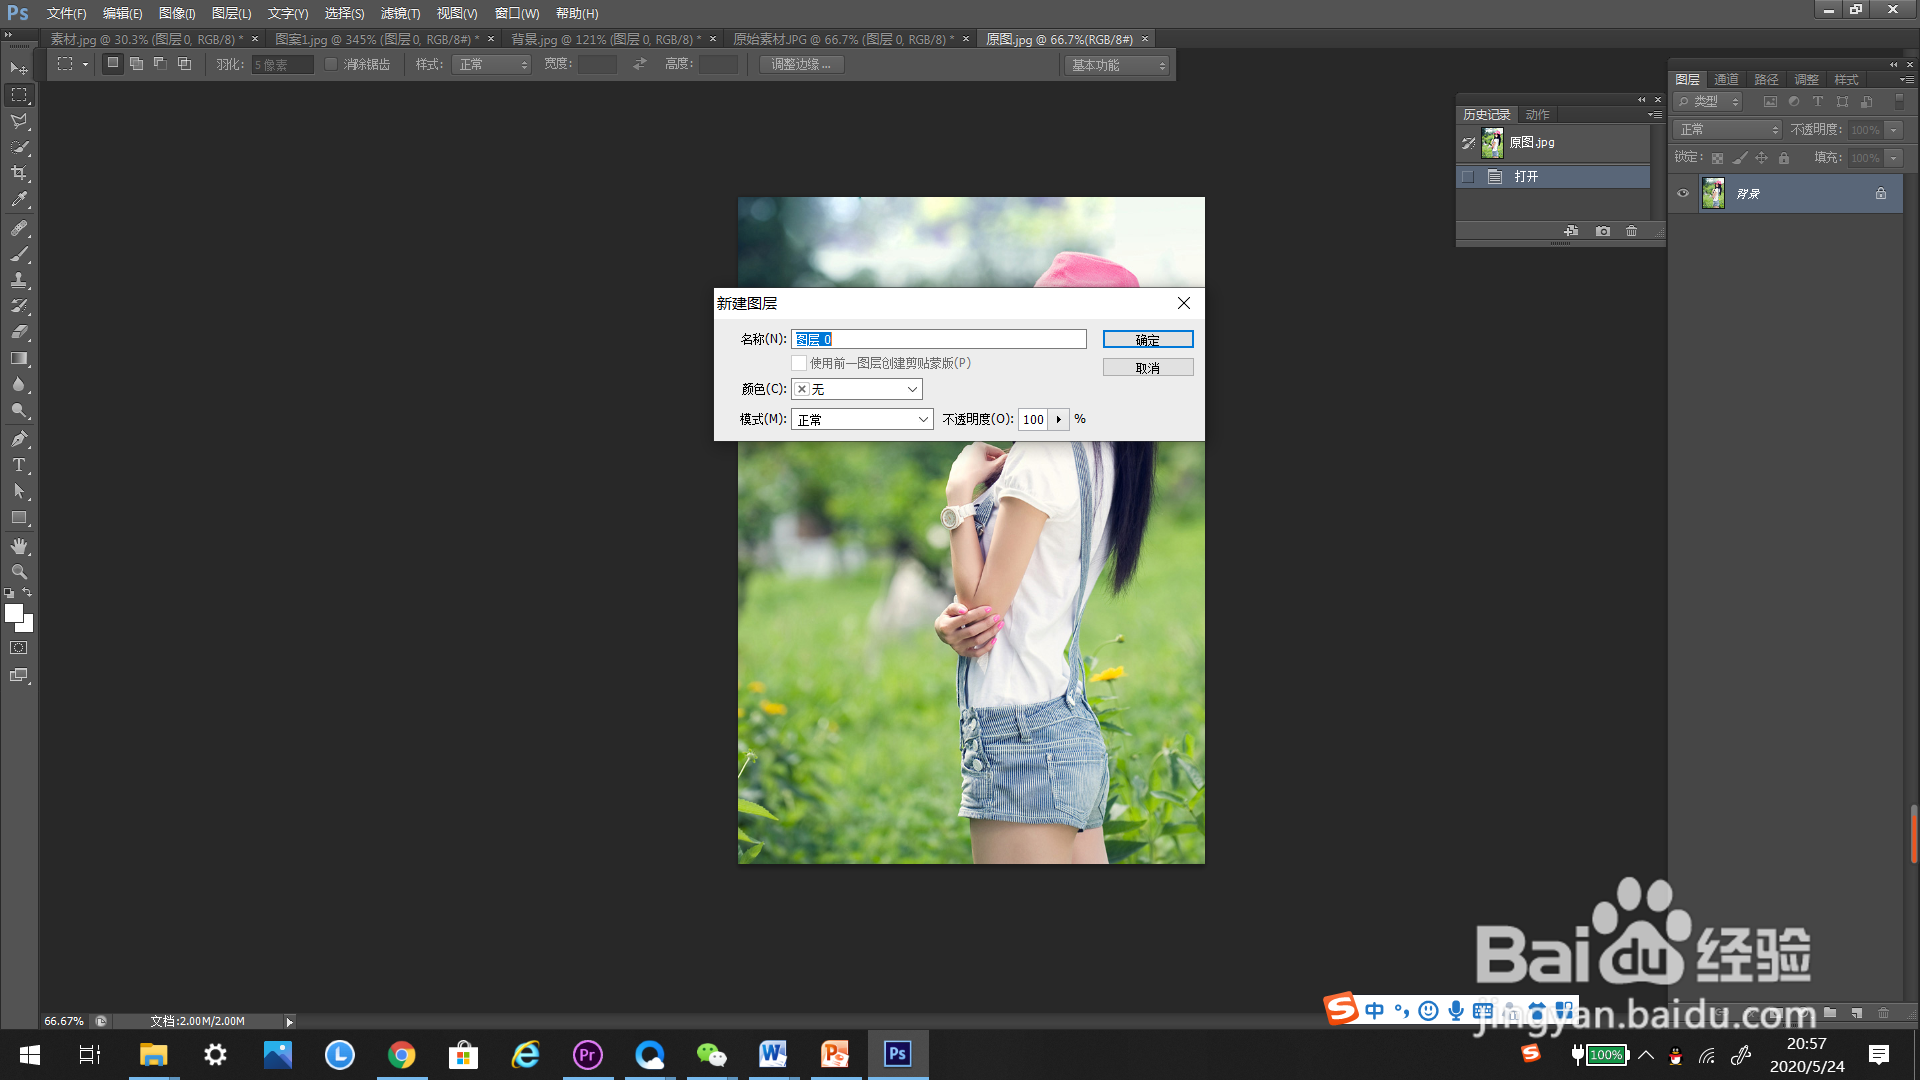This screenshot has height=1080, width=1920.
Task: Click the 取消 Cancel button
Action: pyautogui.click(x=1147, y=368)
